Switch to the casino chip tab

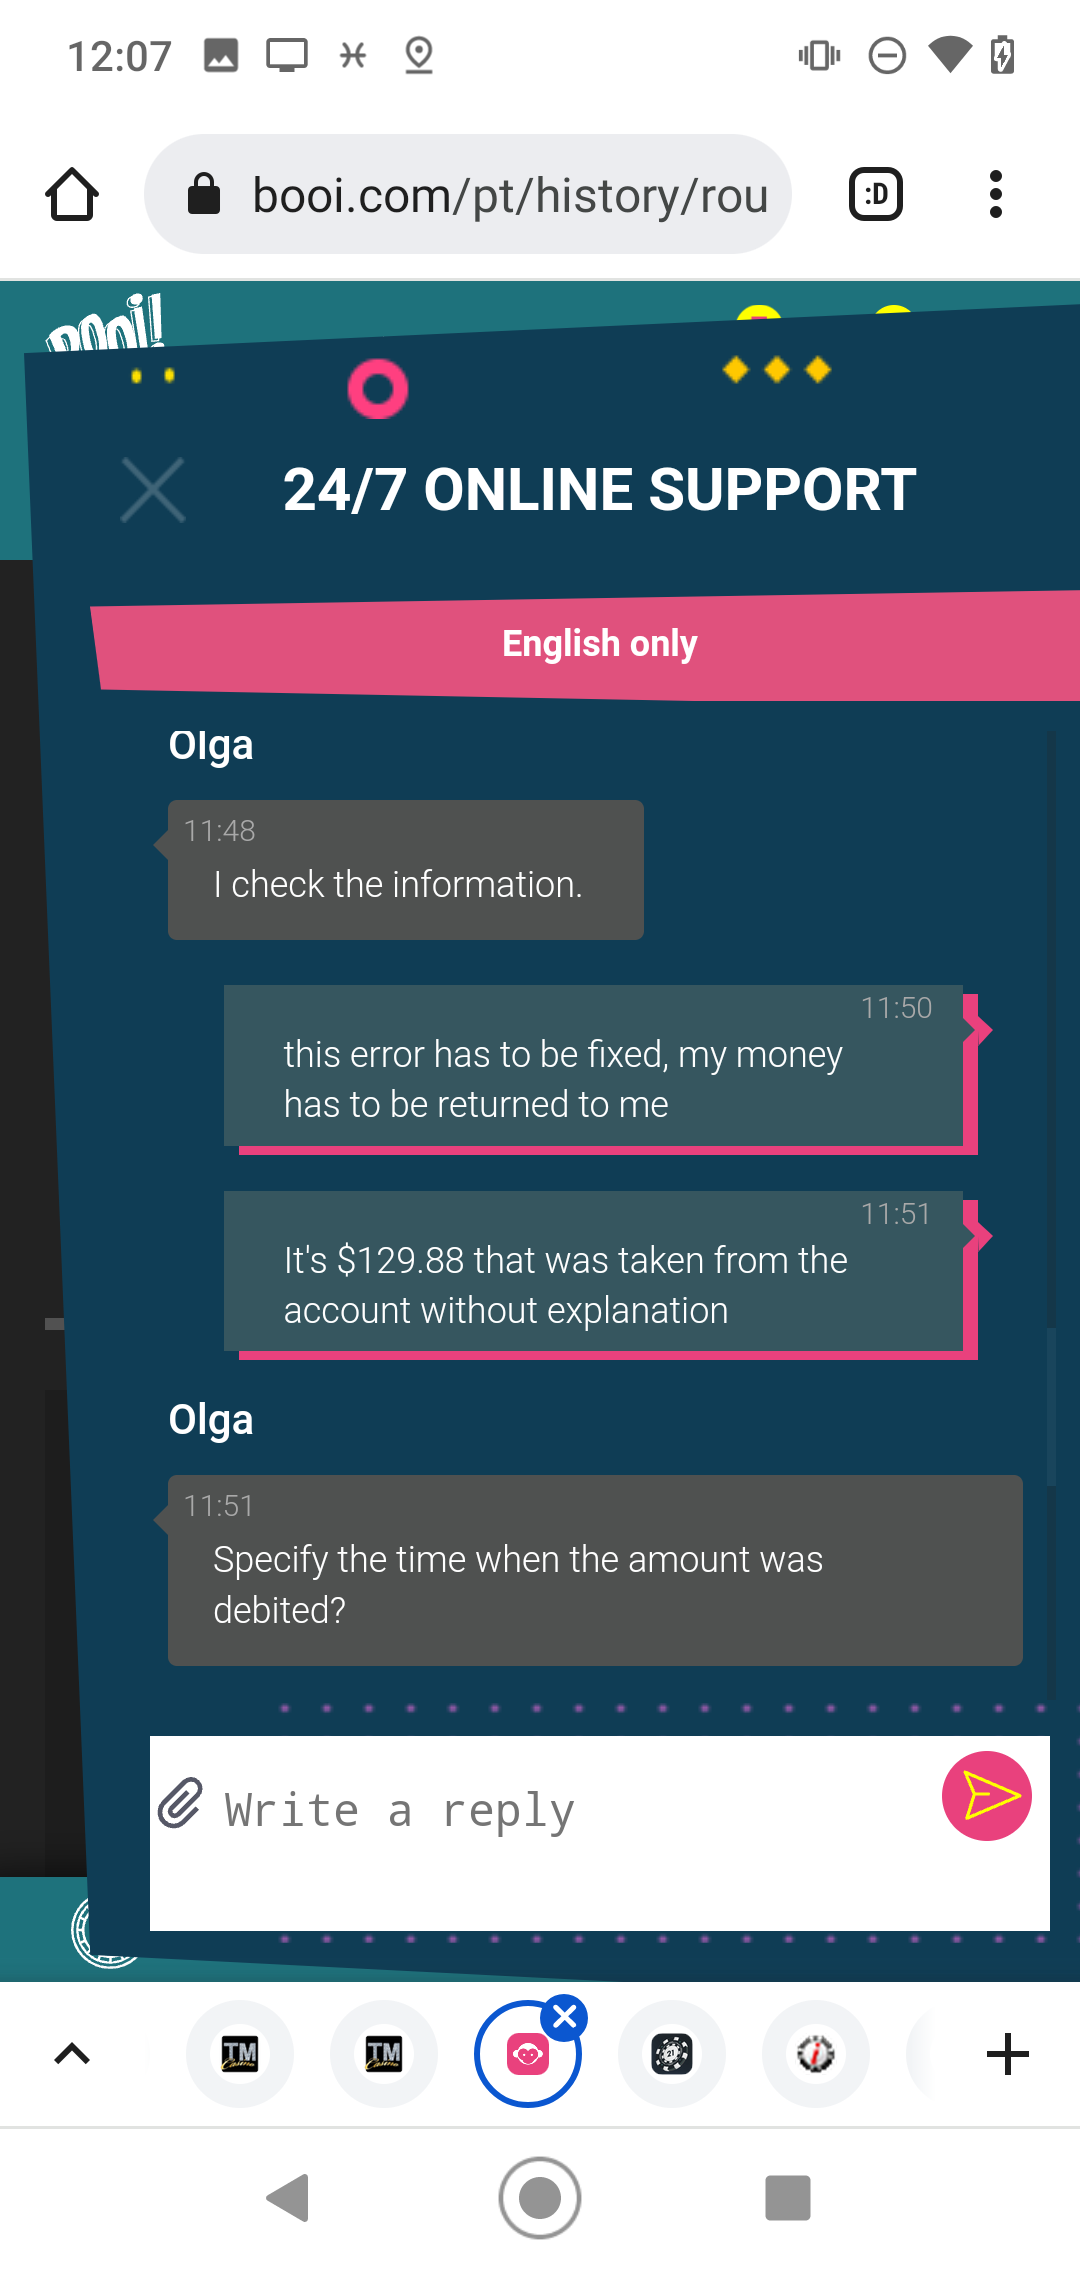[x=672, y=2054]
